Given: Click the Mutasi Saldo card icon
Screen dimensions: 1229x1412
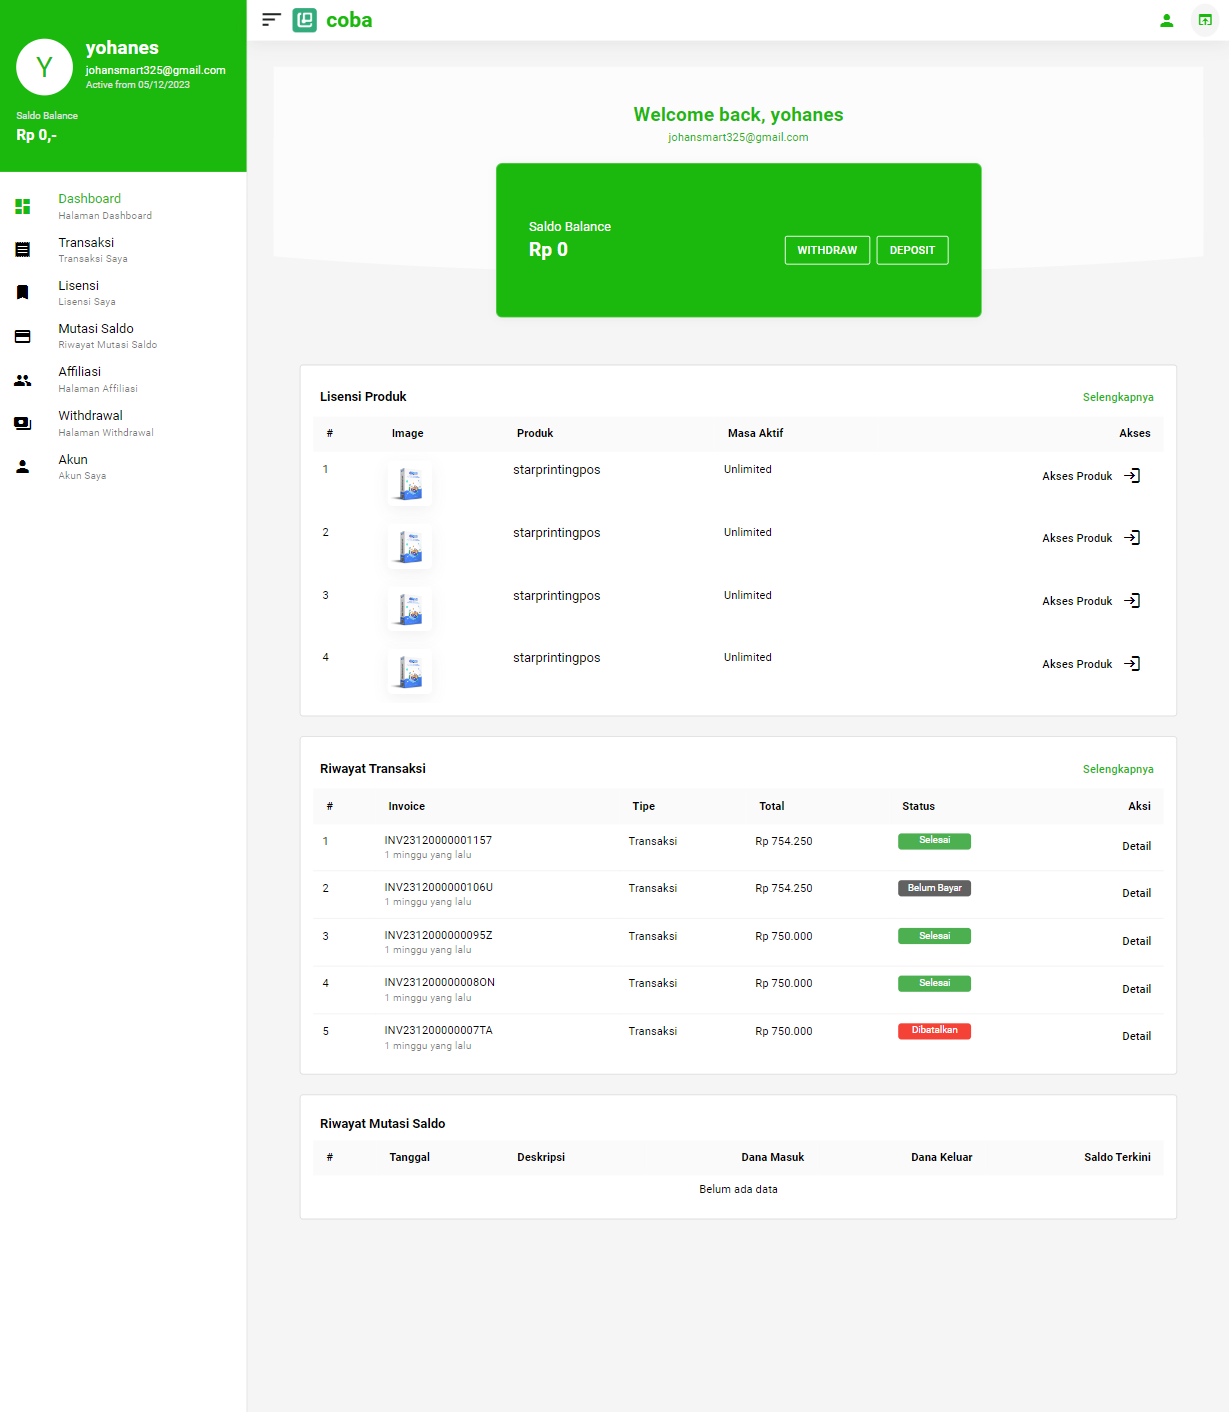Looking at the screenshot, I should pos(23,336).
